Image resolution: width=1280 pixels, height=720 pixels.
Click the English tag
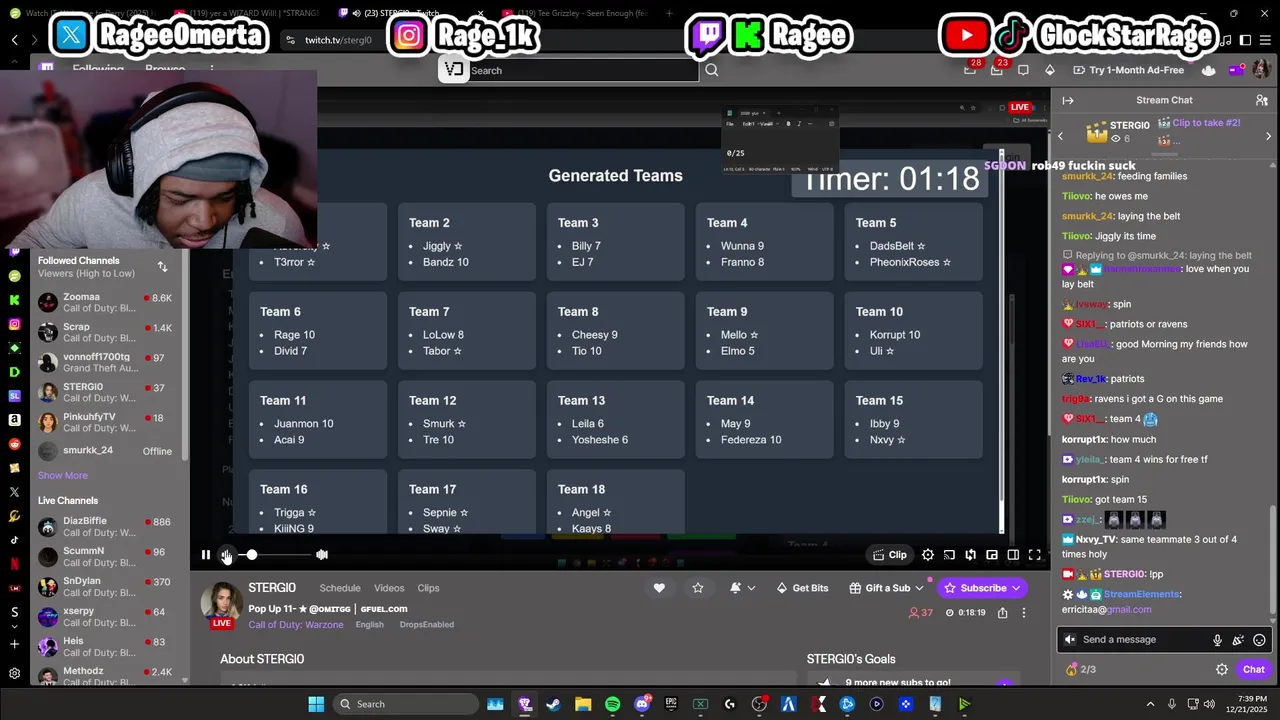tap(369, 625)
